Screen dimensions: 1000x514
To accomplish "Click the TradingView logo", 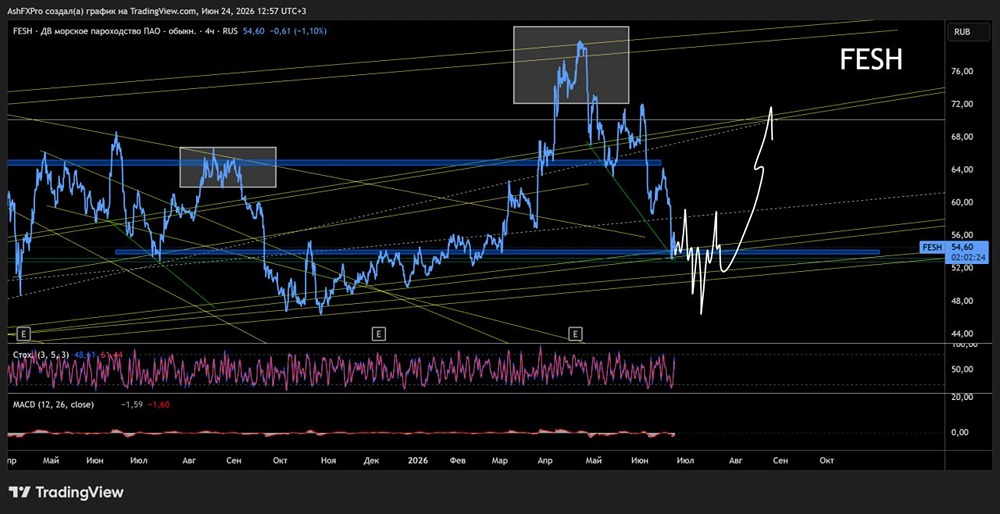I will 66,492.
